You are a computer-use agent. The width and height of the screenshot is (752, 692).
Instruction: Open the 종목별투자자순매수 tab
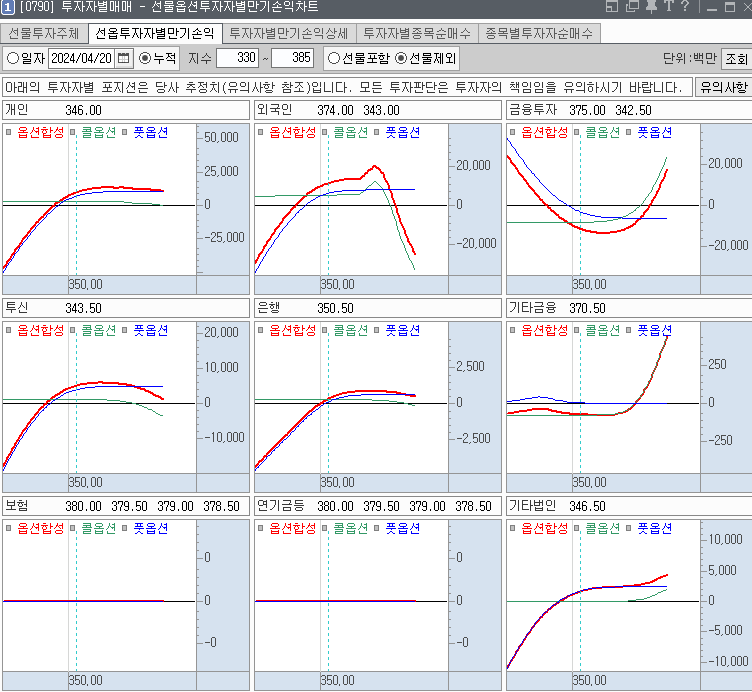click(x=538, y=33)
